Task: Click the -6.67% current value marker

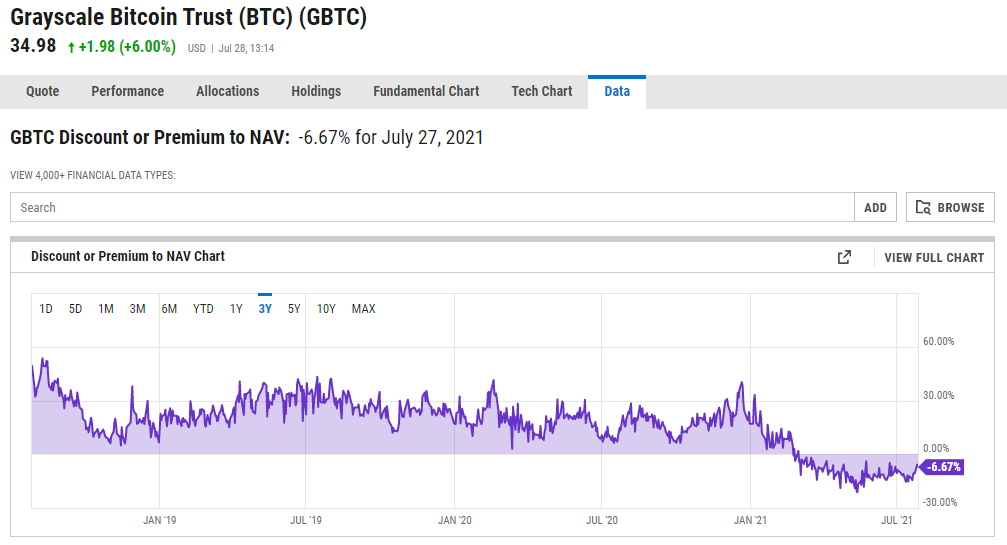Action: coord(942,467)
